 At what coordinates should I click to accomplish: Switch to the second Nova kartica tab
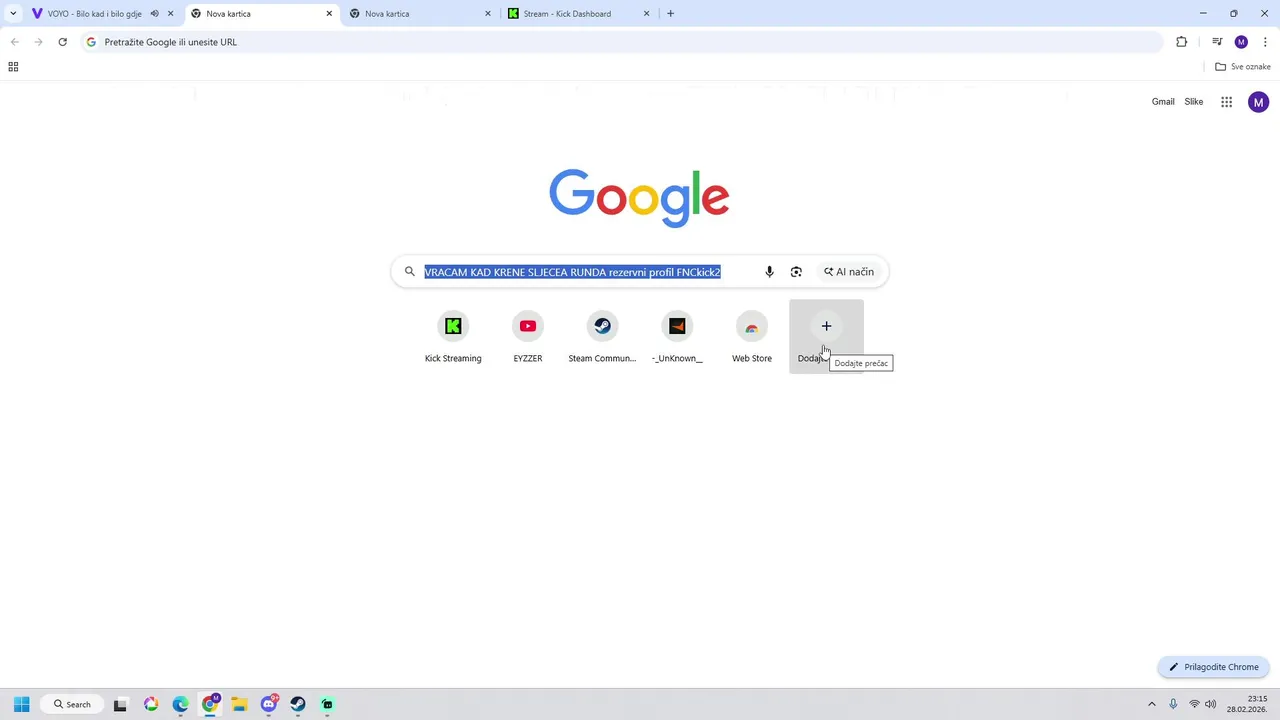(420, 14)
